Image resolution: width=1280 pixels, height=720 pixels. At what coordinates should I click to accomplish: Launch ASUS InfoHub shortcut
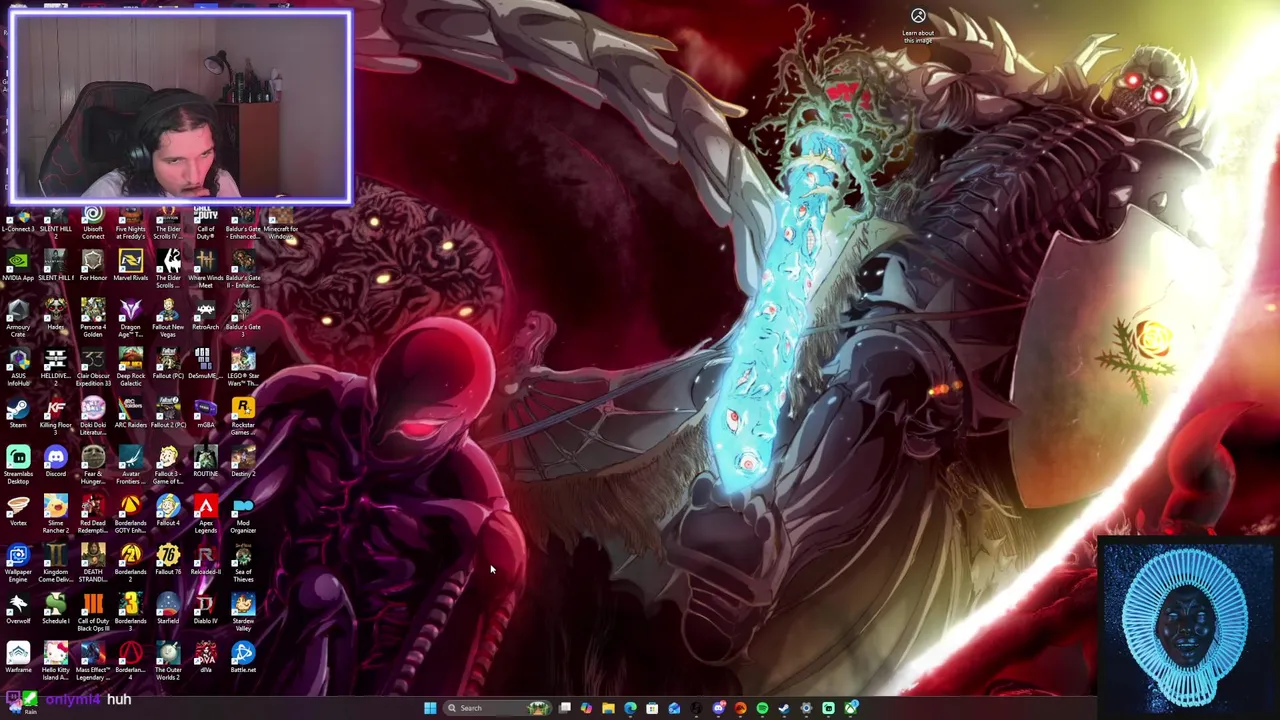click(x=18, y=367)
